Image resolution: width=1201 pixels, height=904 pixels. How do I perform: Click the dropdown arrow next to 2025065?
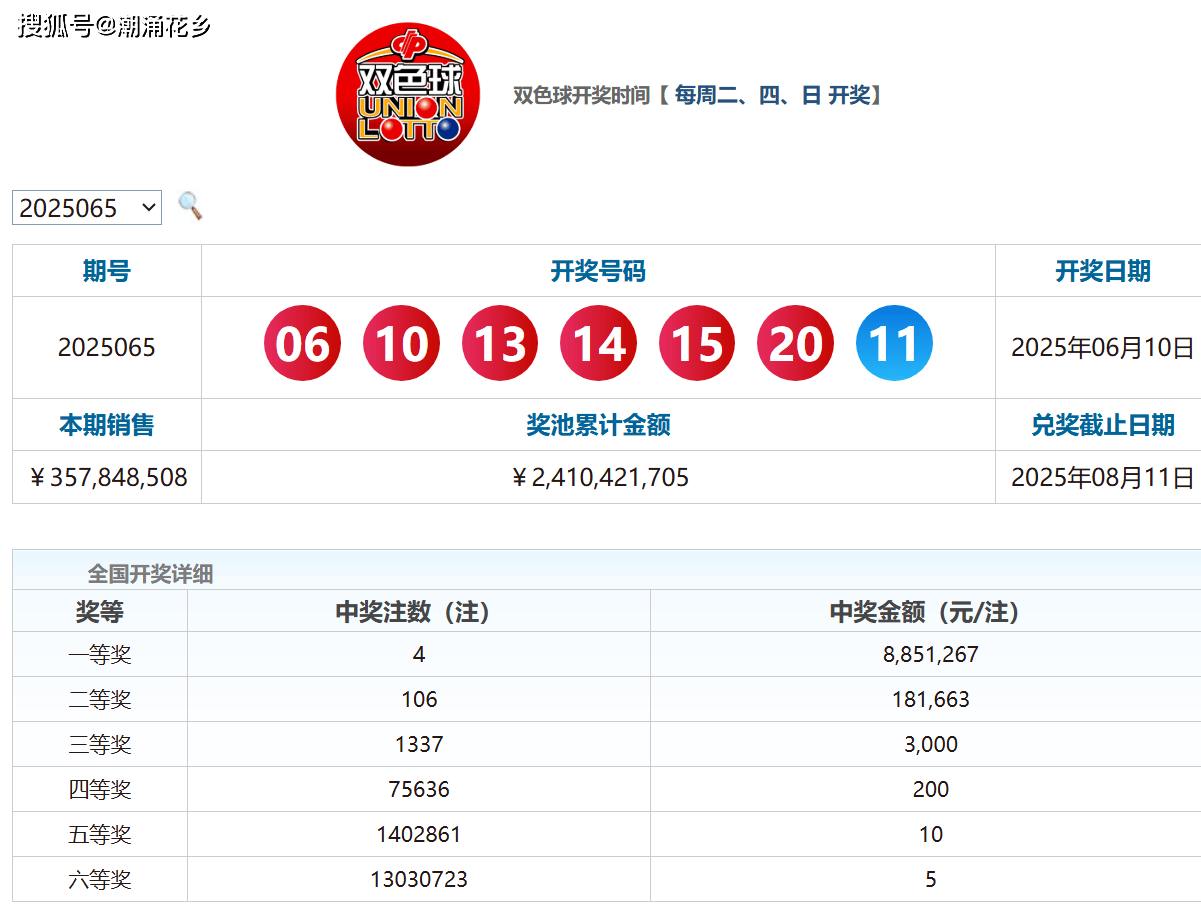coord(146,207)
